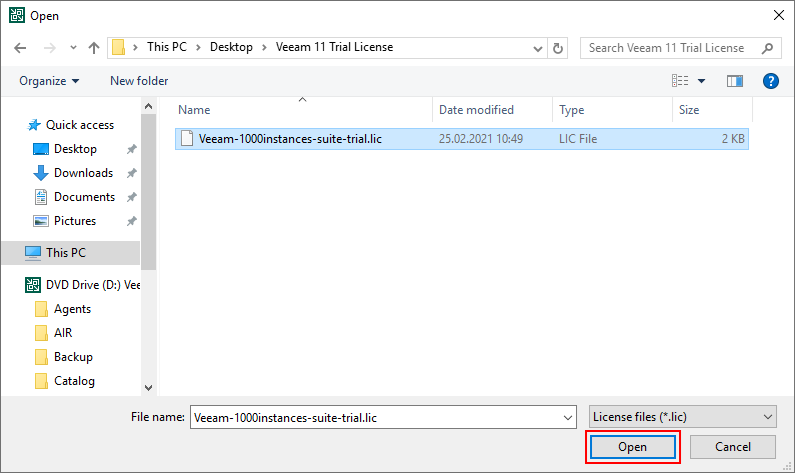The width and height of the screenshot is (795, 473).
Task: Click the navigation pane scrollbar thumb
Action: tap(149, 192)
